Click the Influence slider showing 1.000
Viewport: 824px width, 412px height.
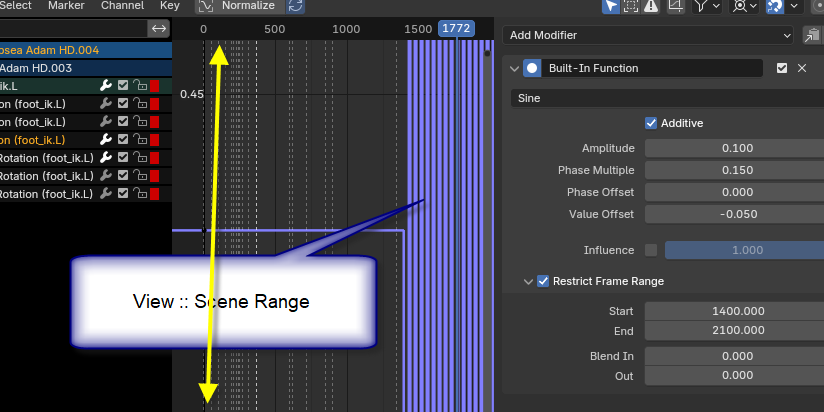click(745, 250)
